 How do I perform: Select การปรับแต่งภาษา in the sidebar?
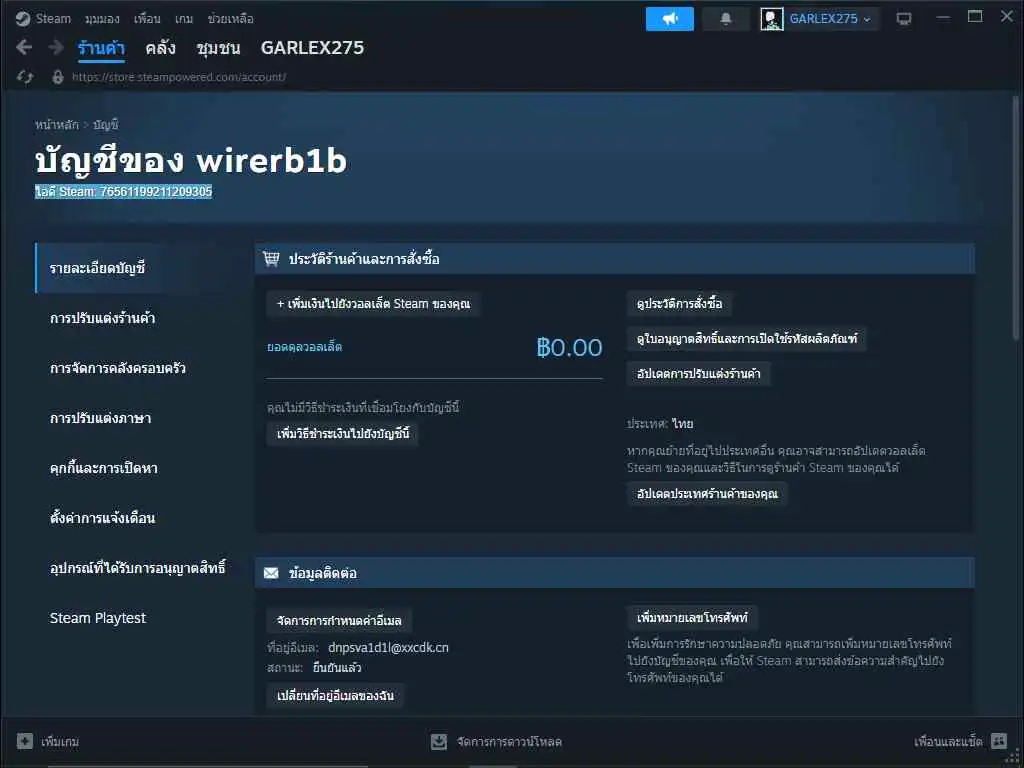pyautogui.click(x=101, y=418)
